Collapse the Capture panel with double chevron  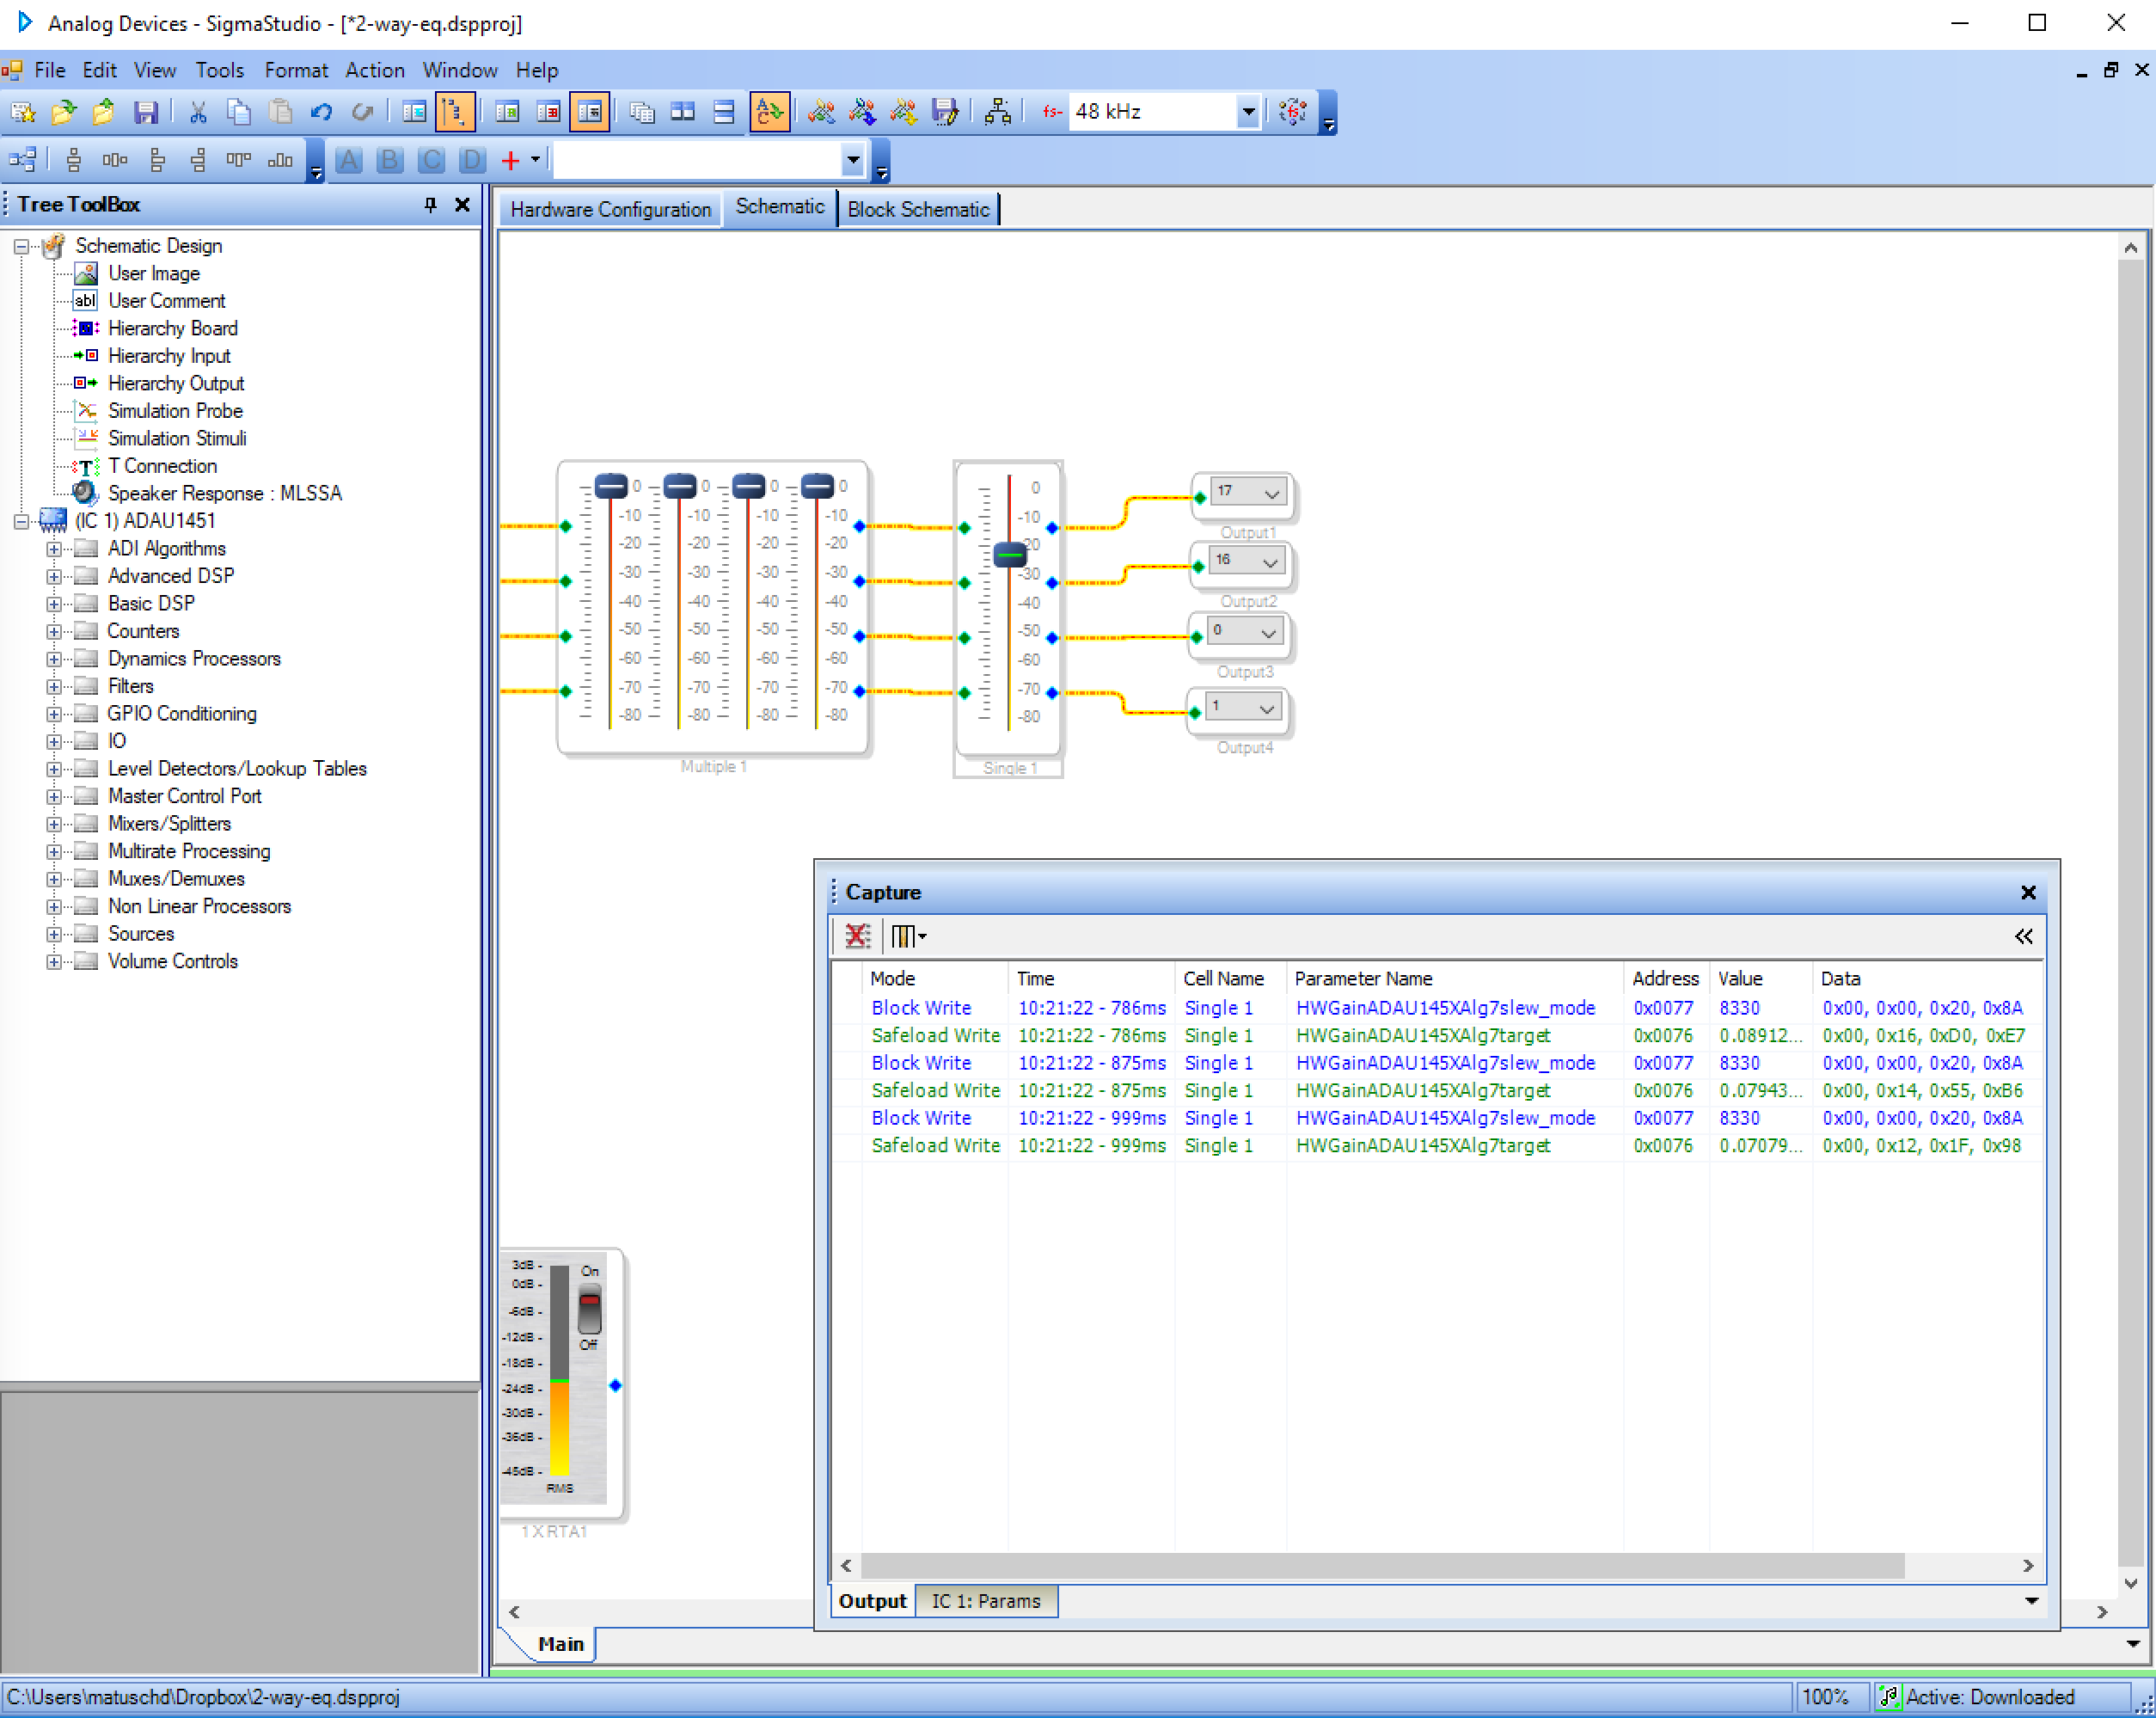point(2023,936)
